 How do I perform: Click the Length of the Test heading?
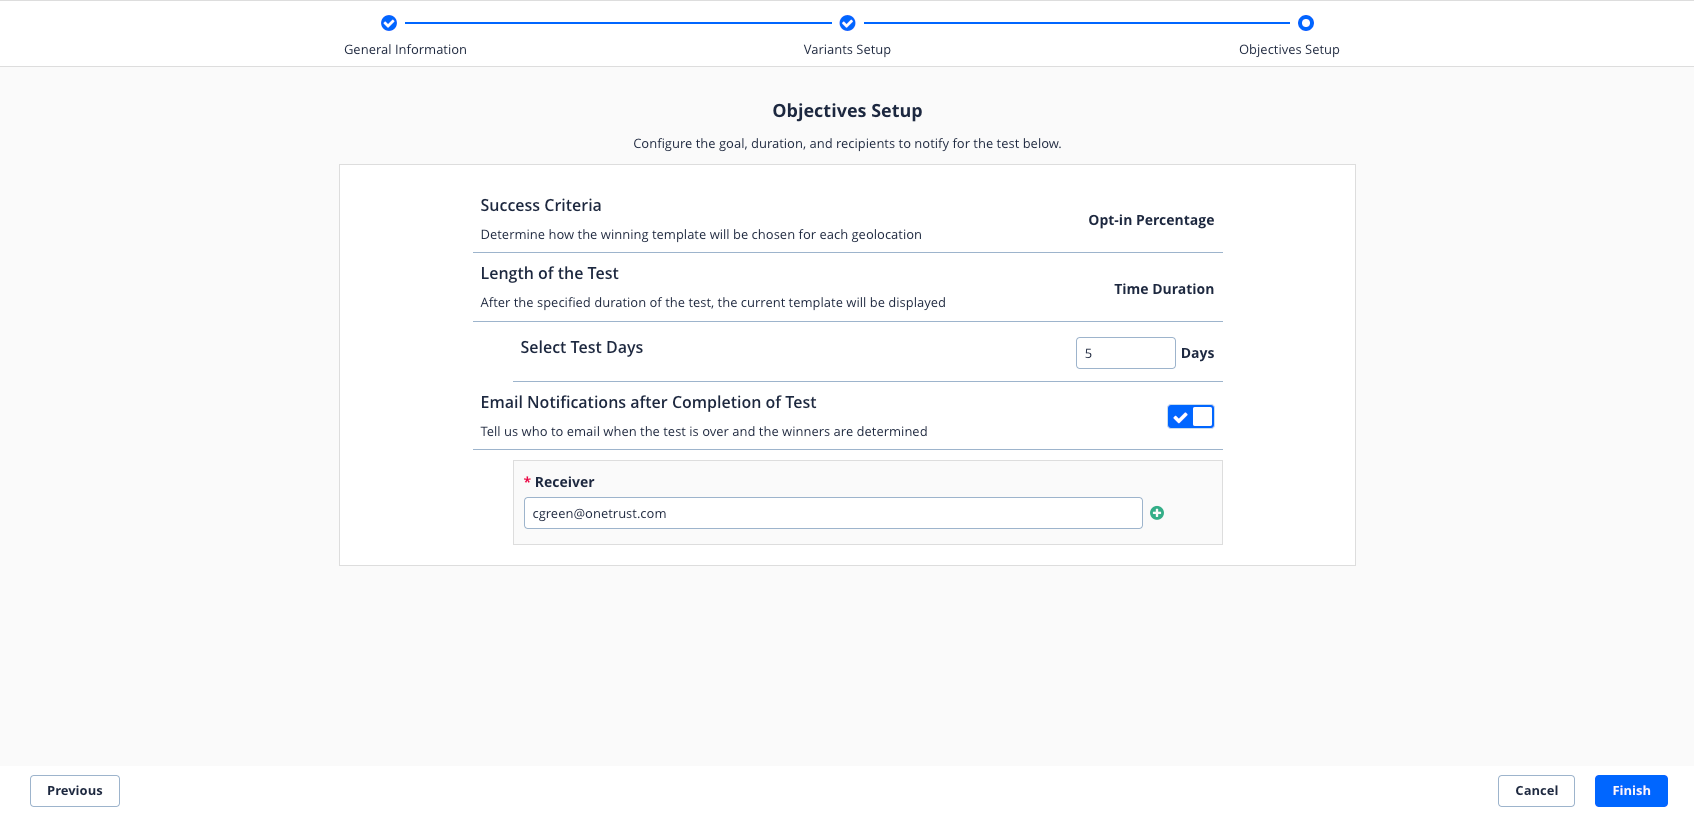[x=549, y=273]
